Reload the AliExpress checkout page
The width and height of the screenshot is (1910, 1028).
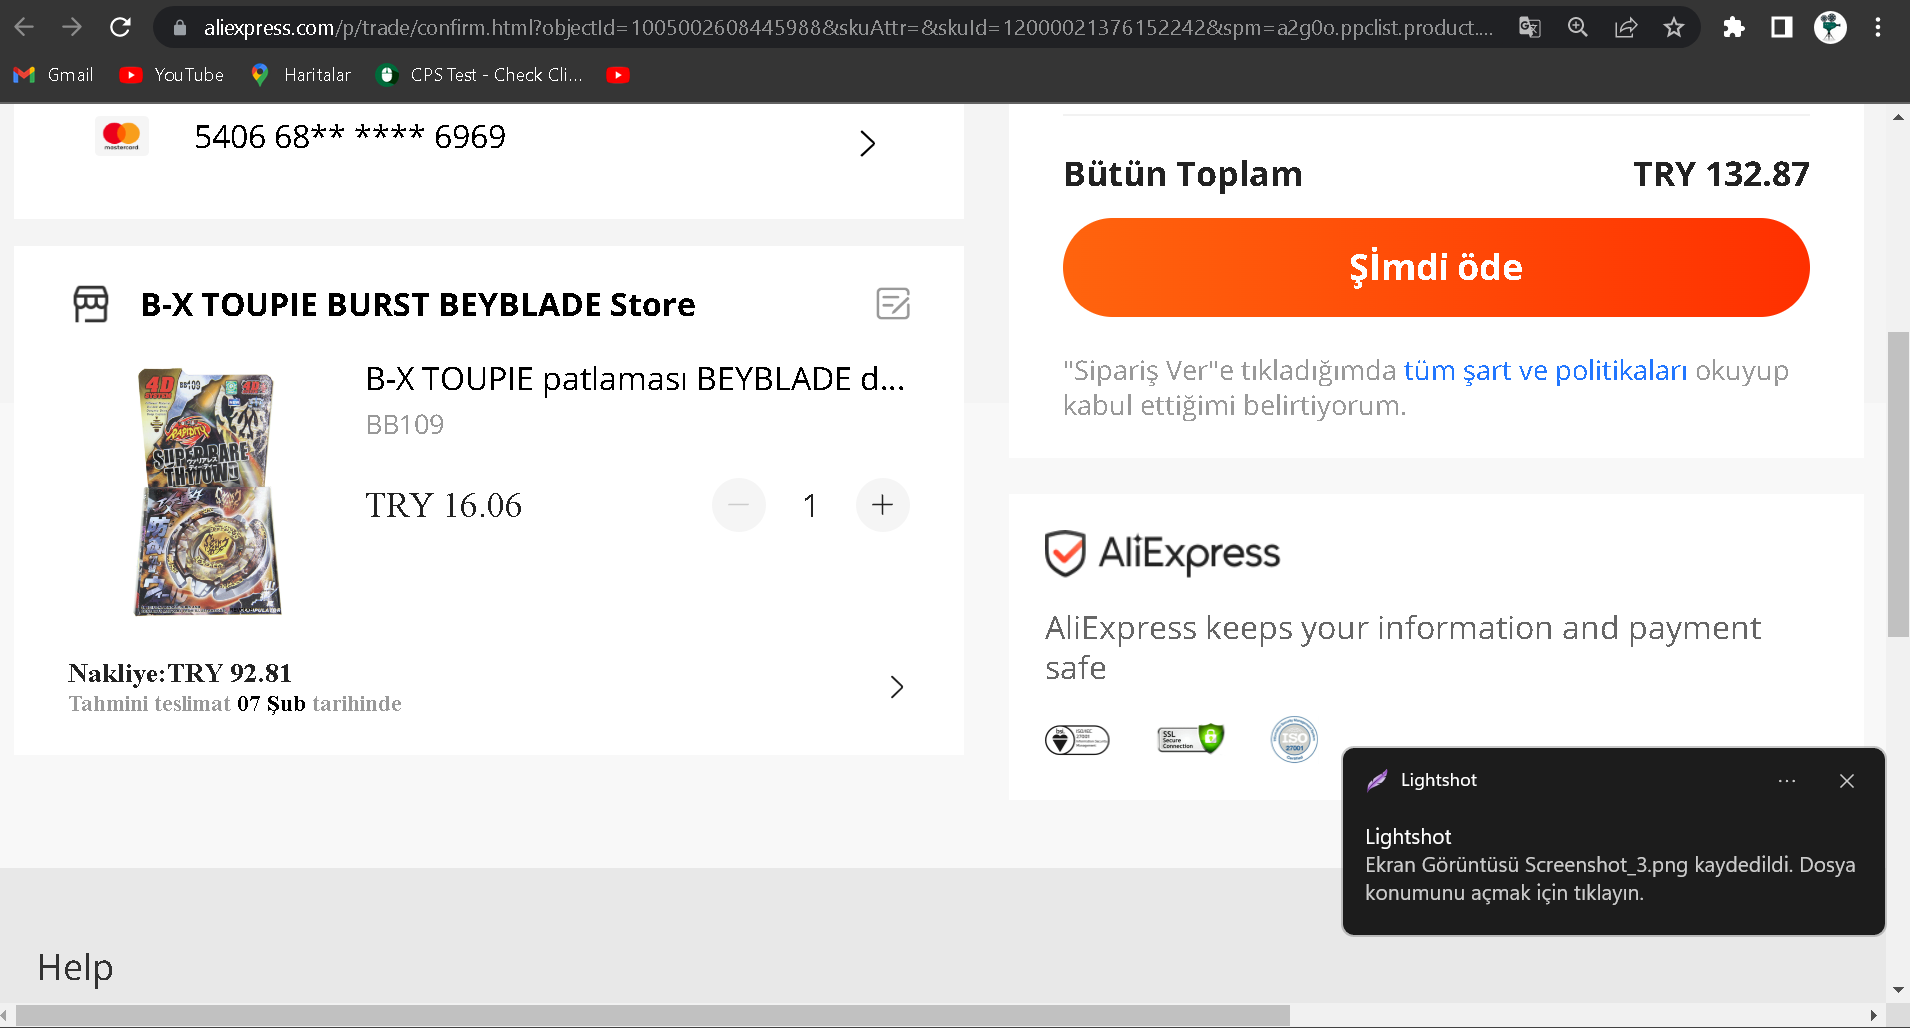click(x=120, y=27)
